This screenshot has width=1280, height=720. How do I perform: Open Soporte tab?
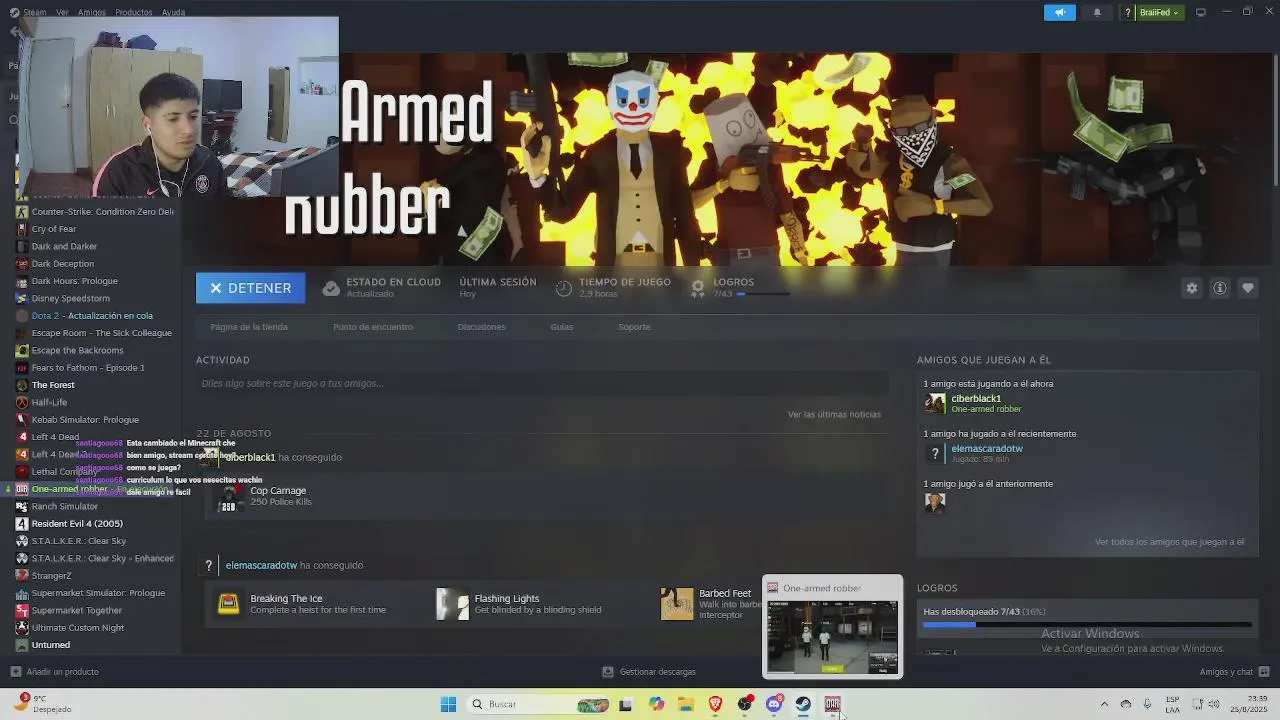[x=634, y=327]
